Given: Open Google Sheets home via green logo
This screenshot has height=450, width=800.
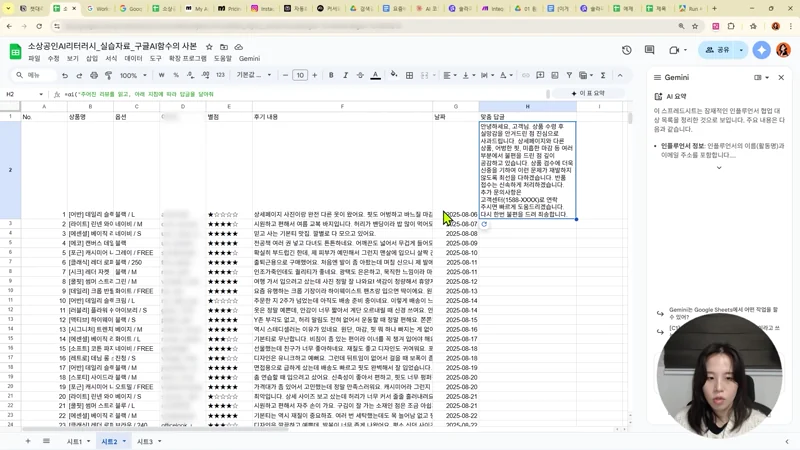Looking at the screenshot, I should 15,51.
